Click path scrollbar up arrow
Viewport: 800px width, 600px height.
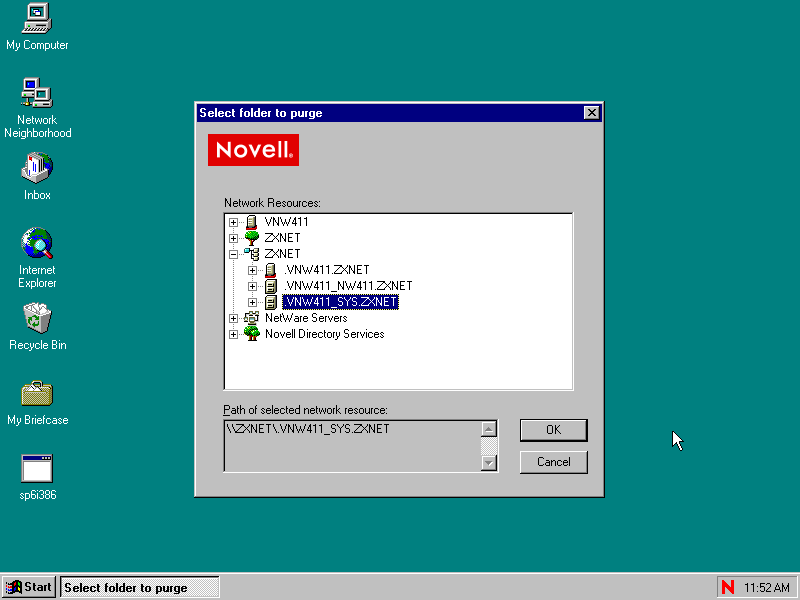[489, 429]
